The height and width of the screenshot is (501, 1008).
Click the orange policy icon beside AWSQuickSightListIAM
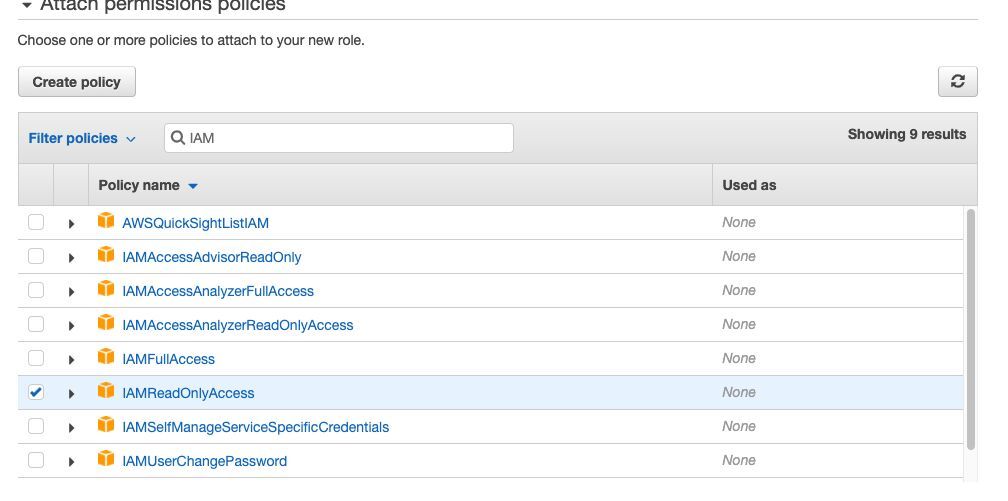point(106,222)
